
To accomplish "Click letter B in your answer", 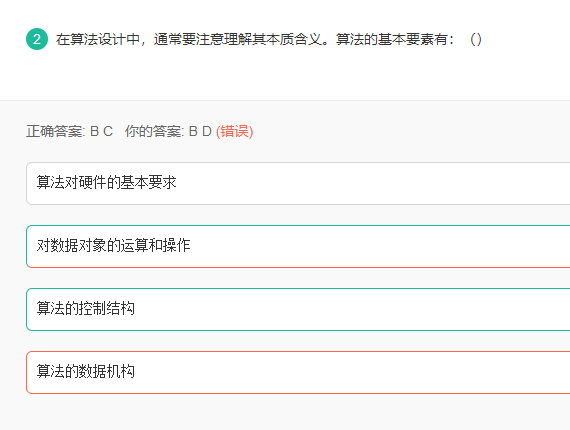I will click(x=193, y=131).
